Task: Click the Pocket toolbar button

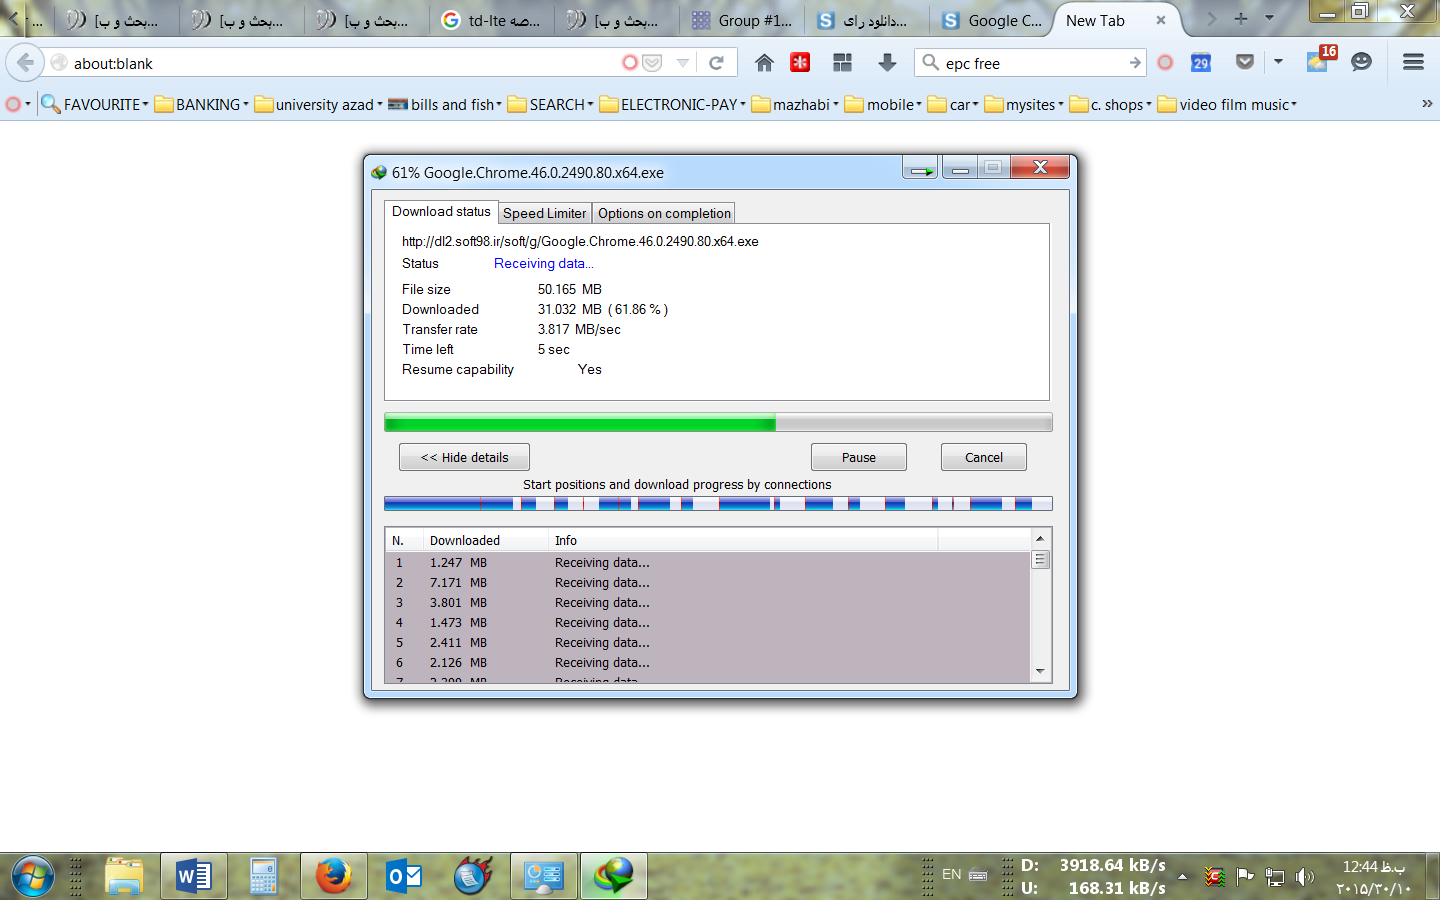Action: point(1245,62)
